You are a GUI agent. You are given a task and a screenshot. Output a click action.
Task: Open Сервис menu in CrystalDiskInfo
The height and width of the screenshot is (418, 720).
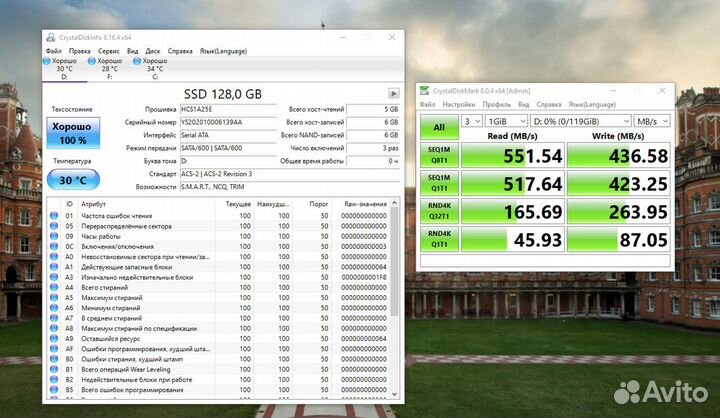coord(109,51)
